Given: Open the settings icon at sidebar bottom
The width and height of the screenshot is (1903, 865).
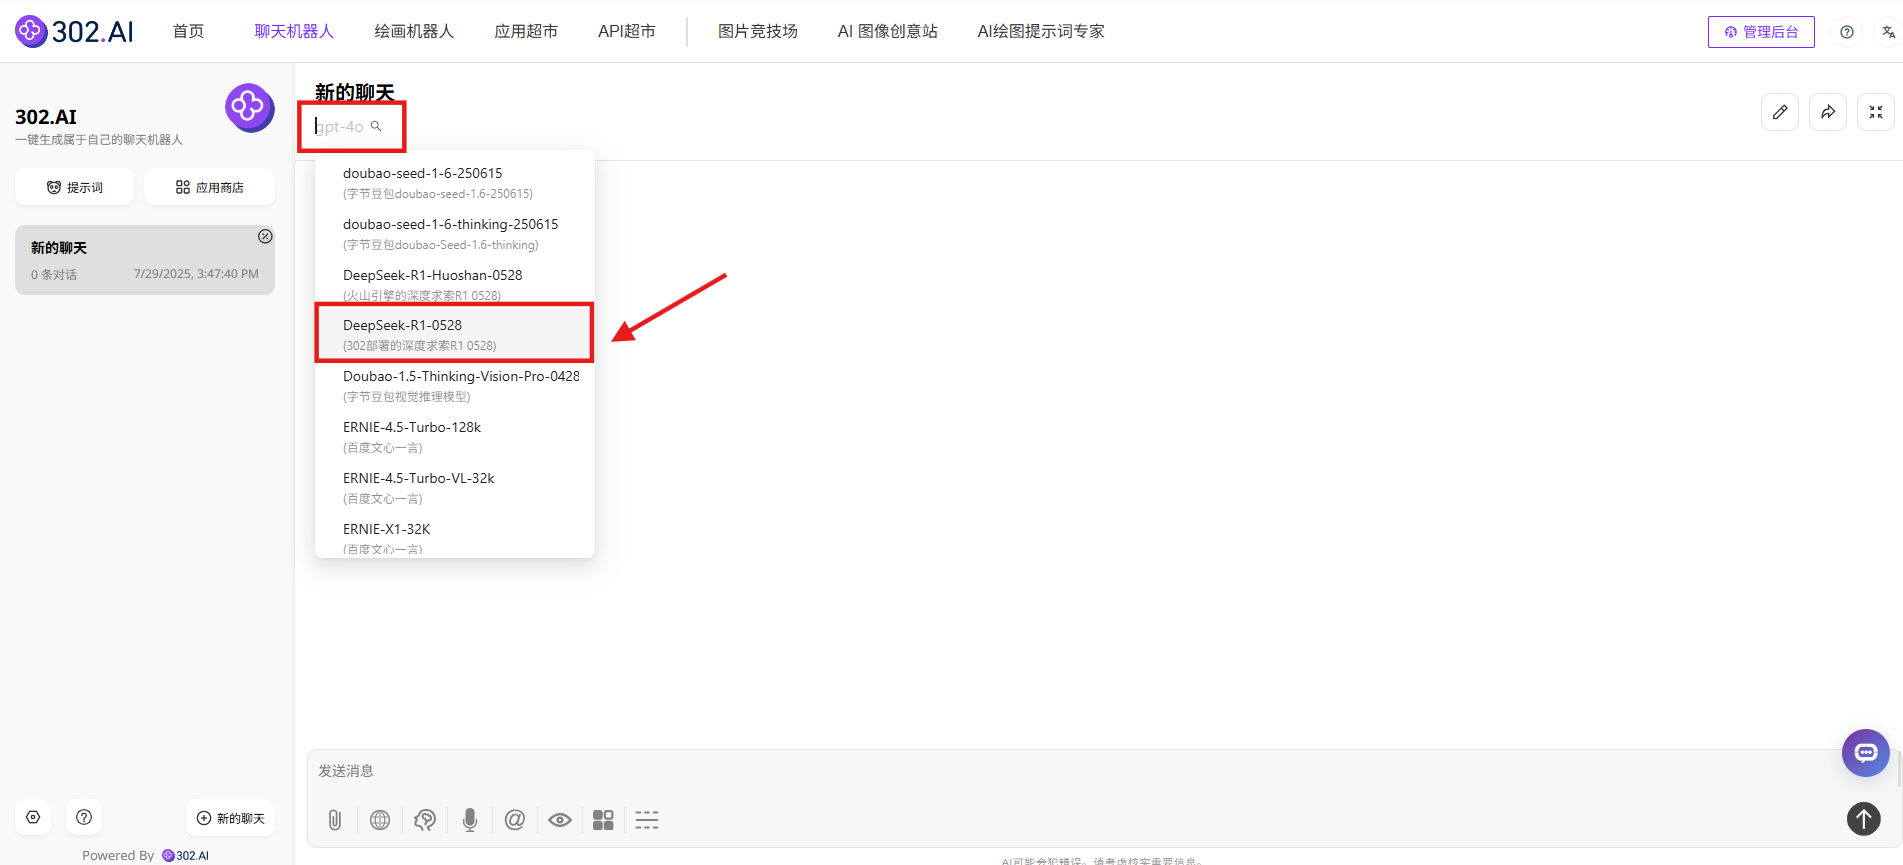Looking at the screenshot, I should click(33, 817).
